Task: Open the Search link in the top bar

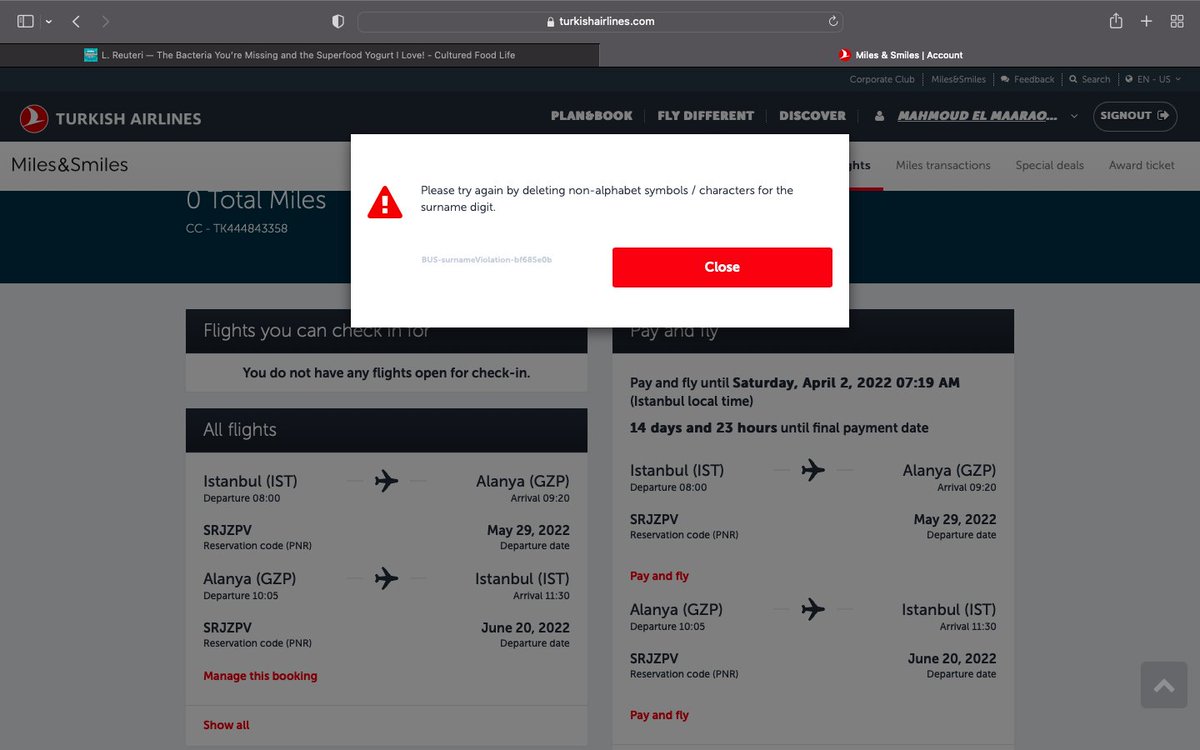Action: pyautogui.click(x=1090, y=79)
